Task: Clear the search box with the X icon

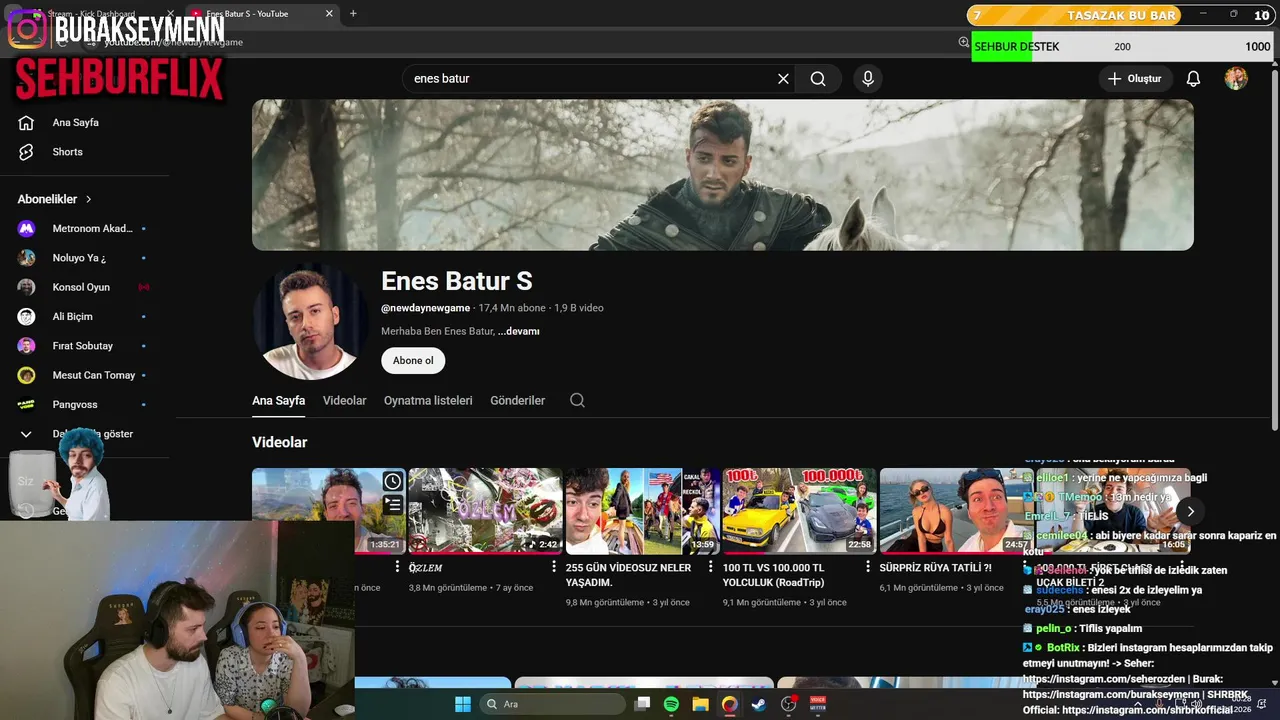Action: (x=783, y=79)
